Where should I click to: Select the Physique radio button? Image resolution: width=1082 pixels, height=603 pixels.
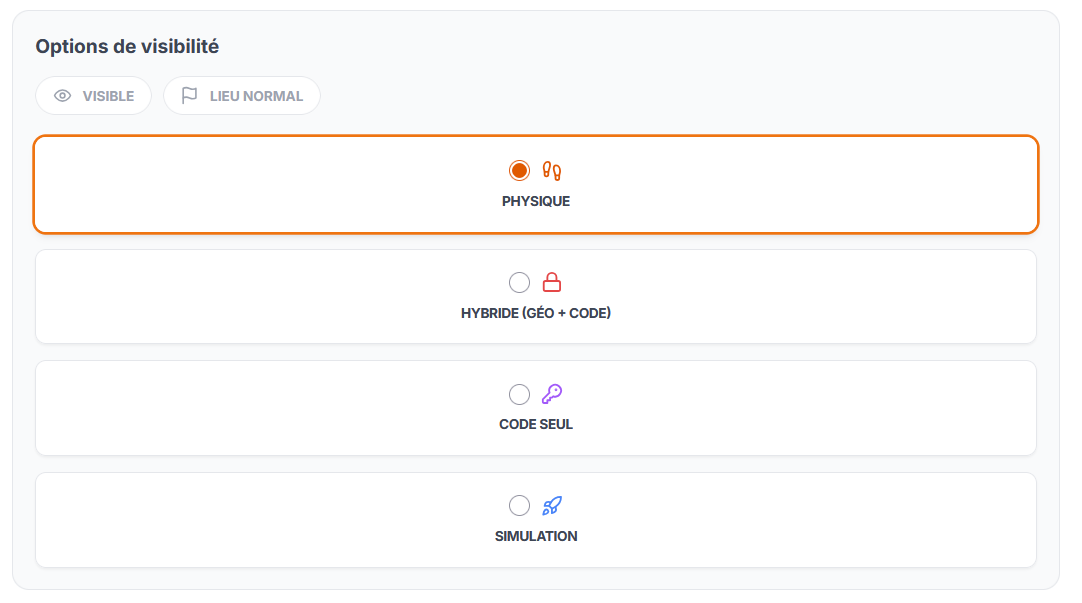click(519, 171)
